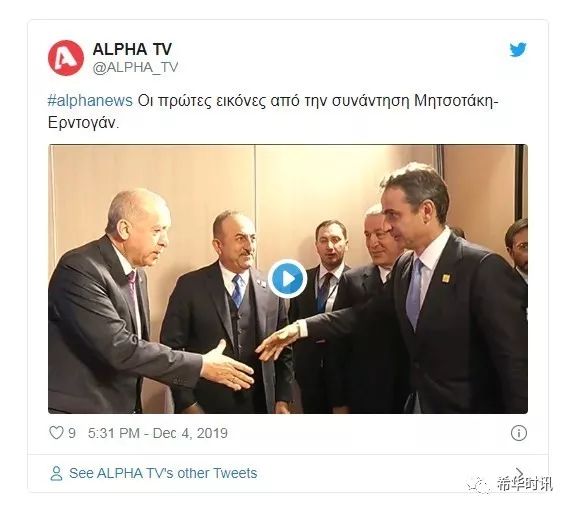Like the tweet with heart icon
The image size is (571, 510).
[x=56, y=433]
